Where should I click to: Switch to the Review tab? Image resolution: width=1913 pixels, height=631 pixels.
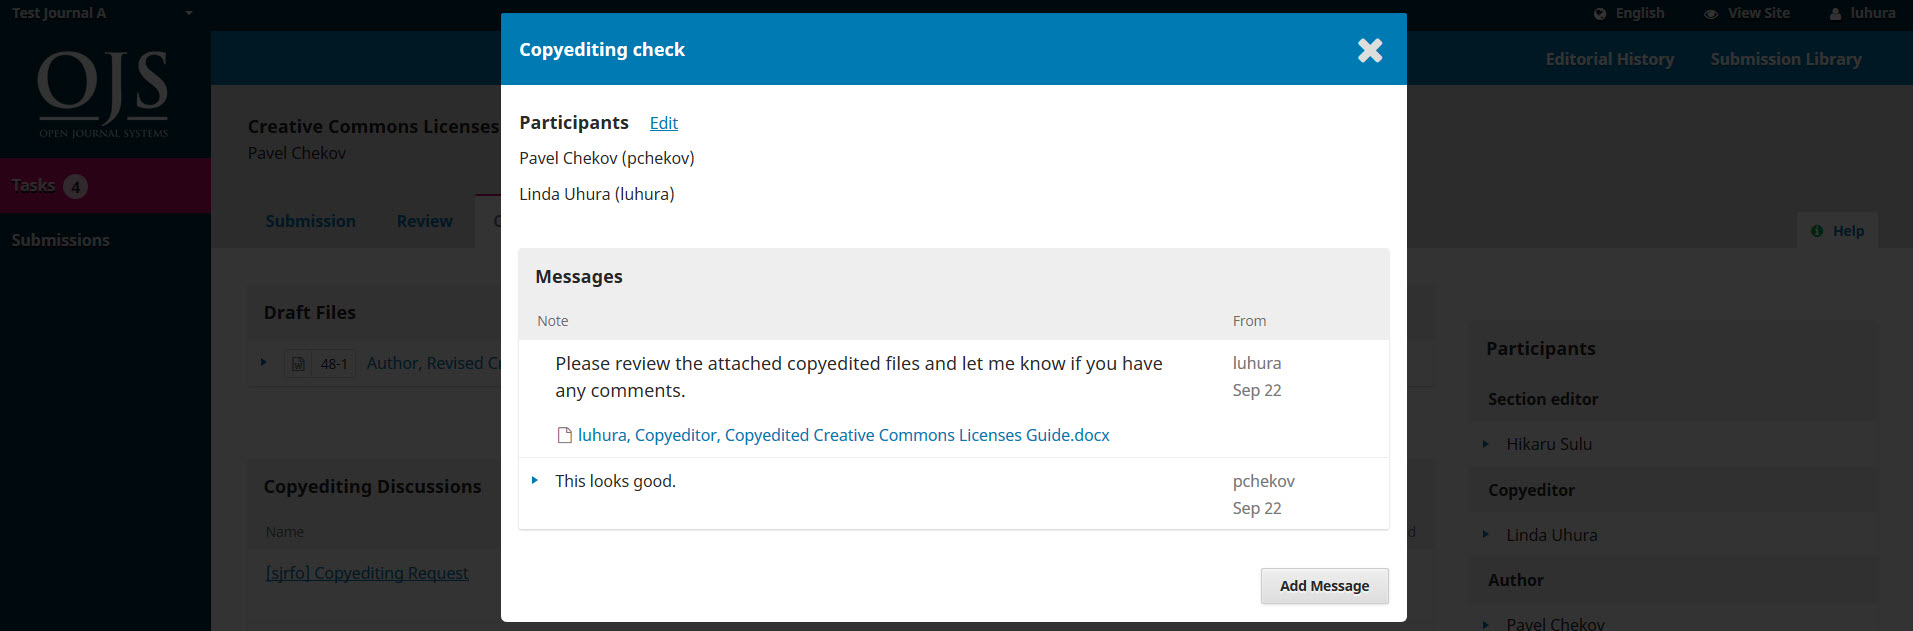click(424, 220)
